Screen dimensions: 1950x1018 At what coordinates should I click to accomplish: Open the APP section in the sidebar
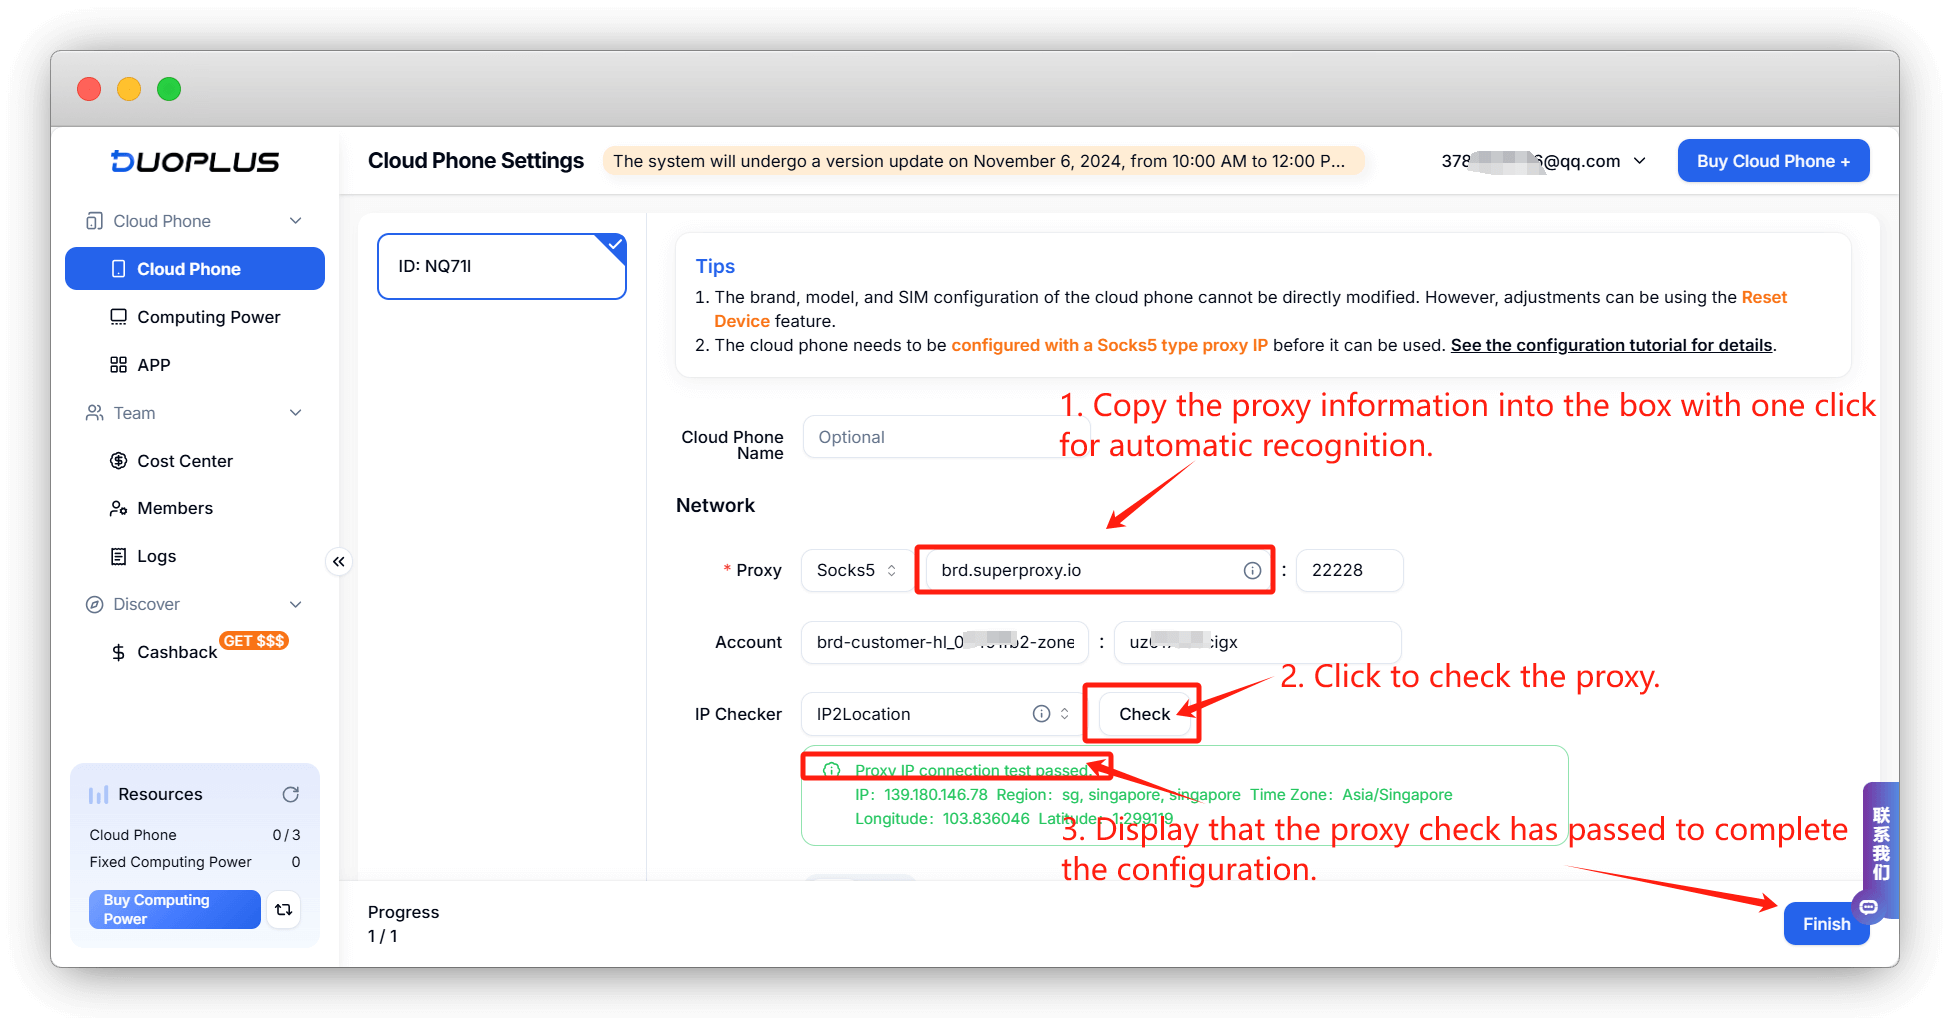click(x=120, y=364)
